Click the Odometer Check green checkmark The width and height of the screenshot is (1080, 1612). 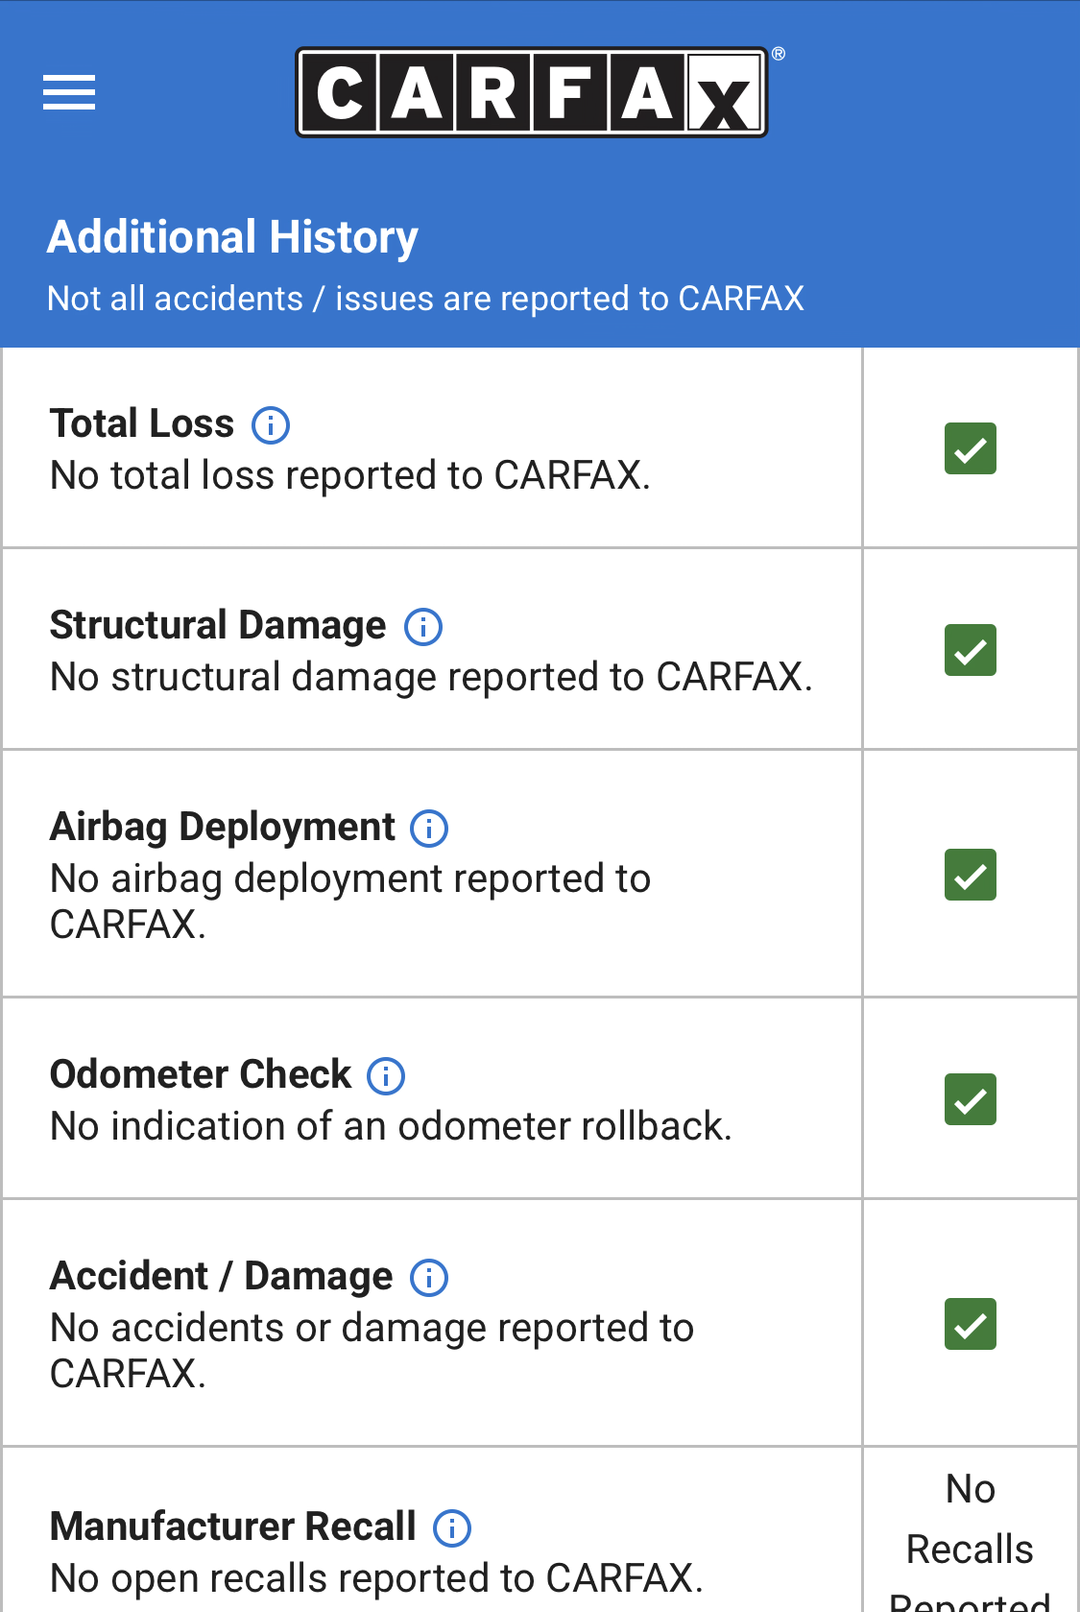(970, 1099)
